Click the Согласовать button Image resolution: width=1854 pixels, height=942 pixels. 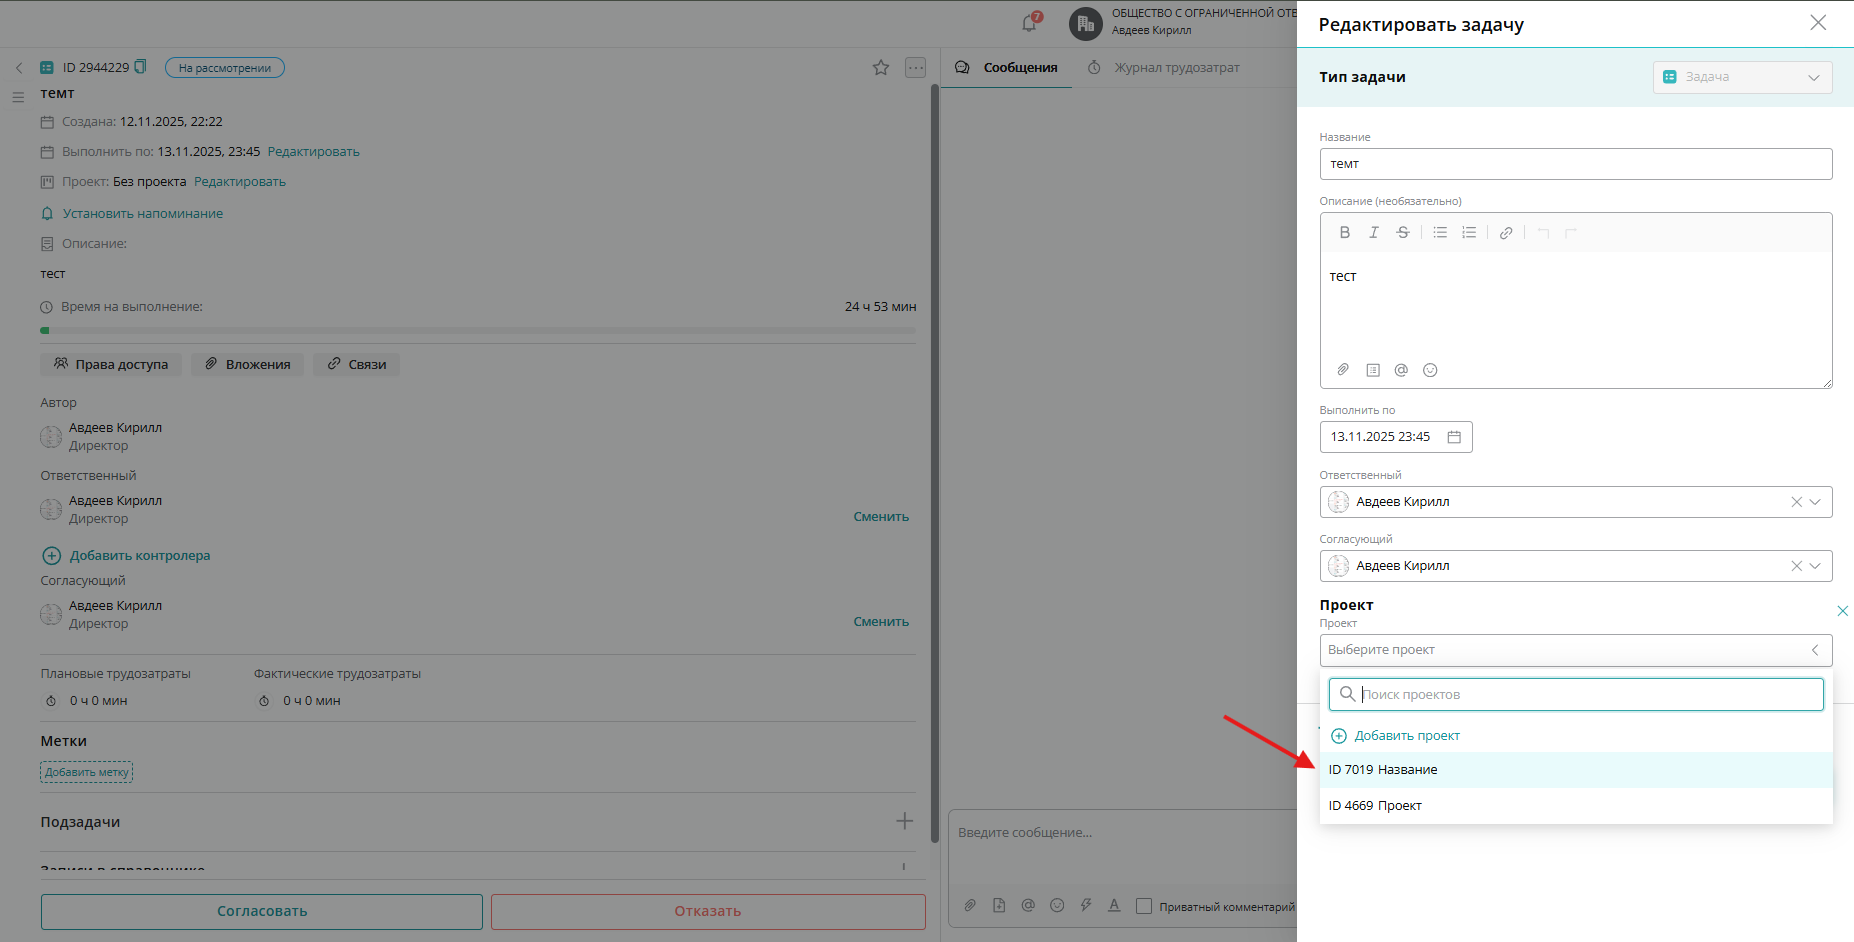tap(262, 911)
